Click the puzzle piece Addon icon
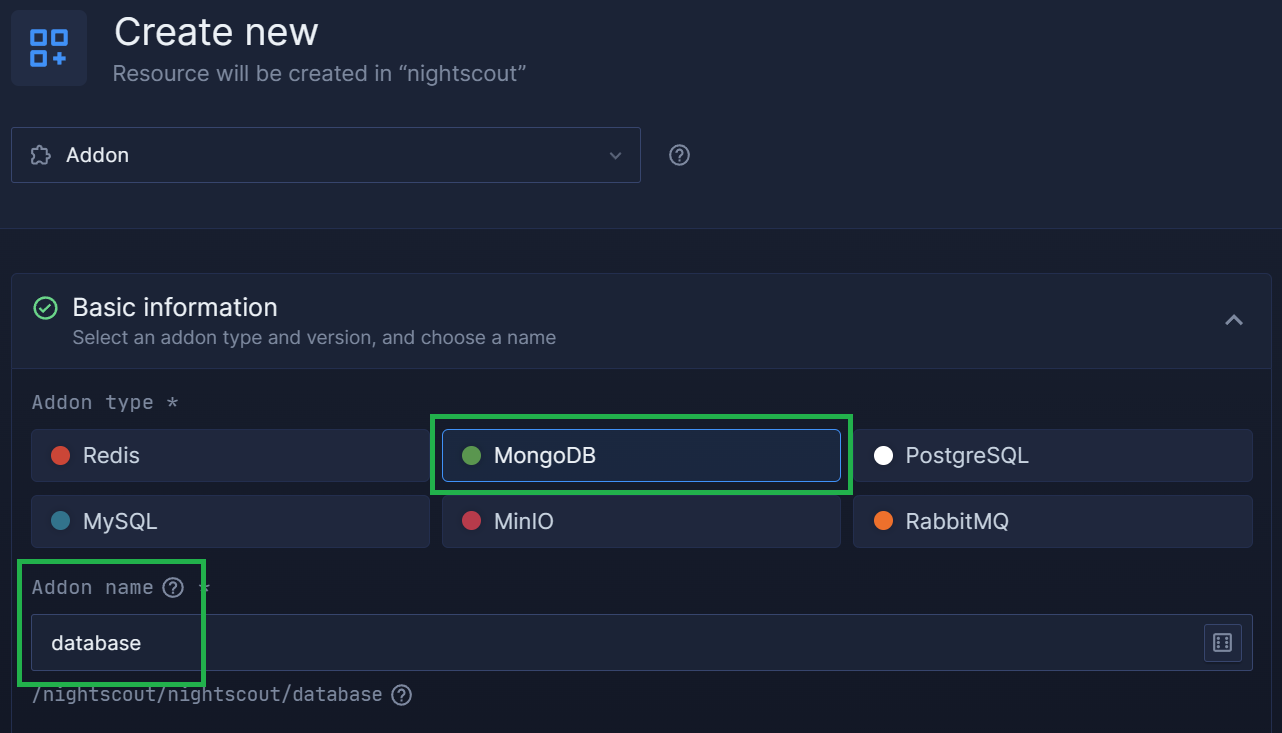The width and height of the screenshot is (1282, 733). tap(40, 155)
